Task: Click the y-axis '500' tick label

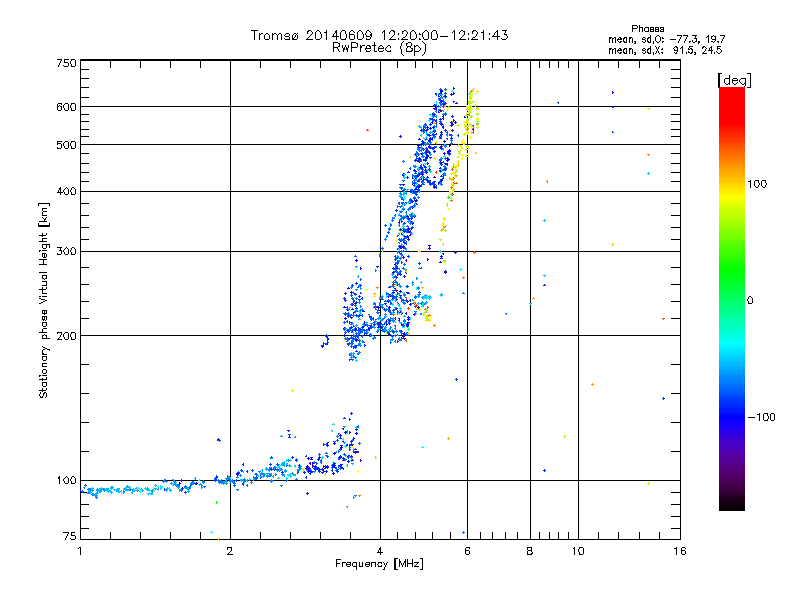Action: (66, 145)
